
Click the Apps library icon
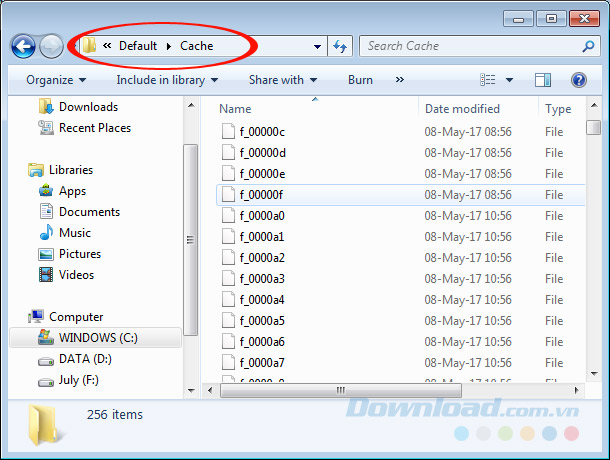point(46,191)
